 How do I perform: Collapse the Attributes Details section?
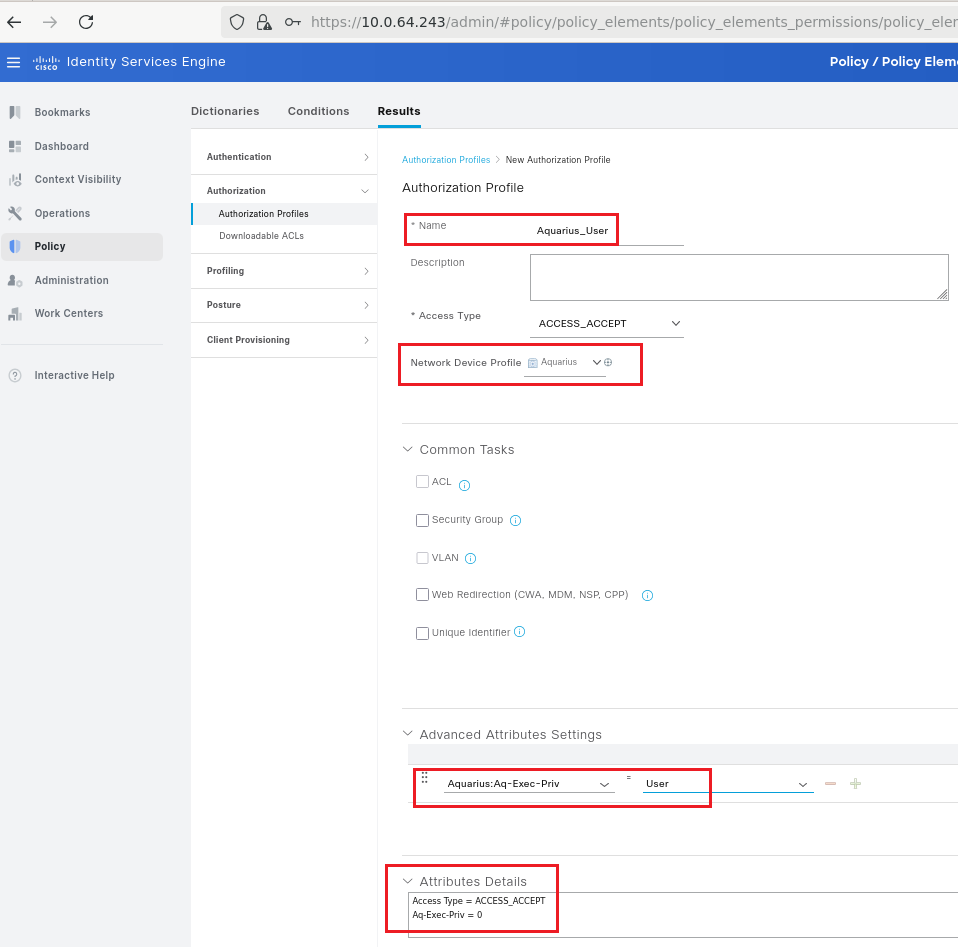coord(408,882)
